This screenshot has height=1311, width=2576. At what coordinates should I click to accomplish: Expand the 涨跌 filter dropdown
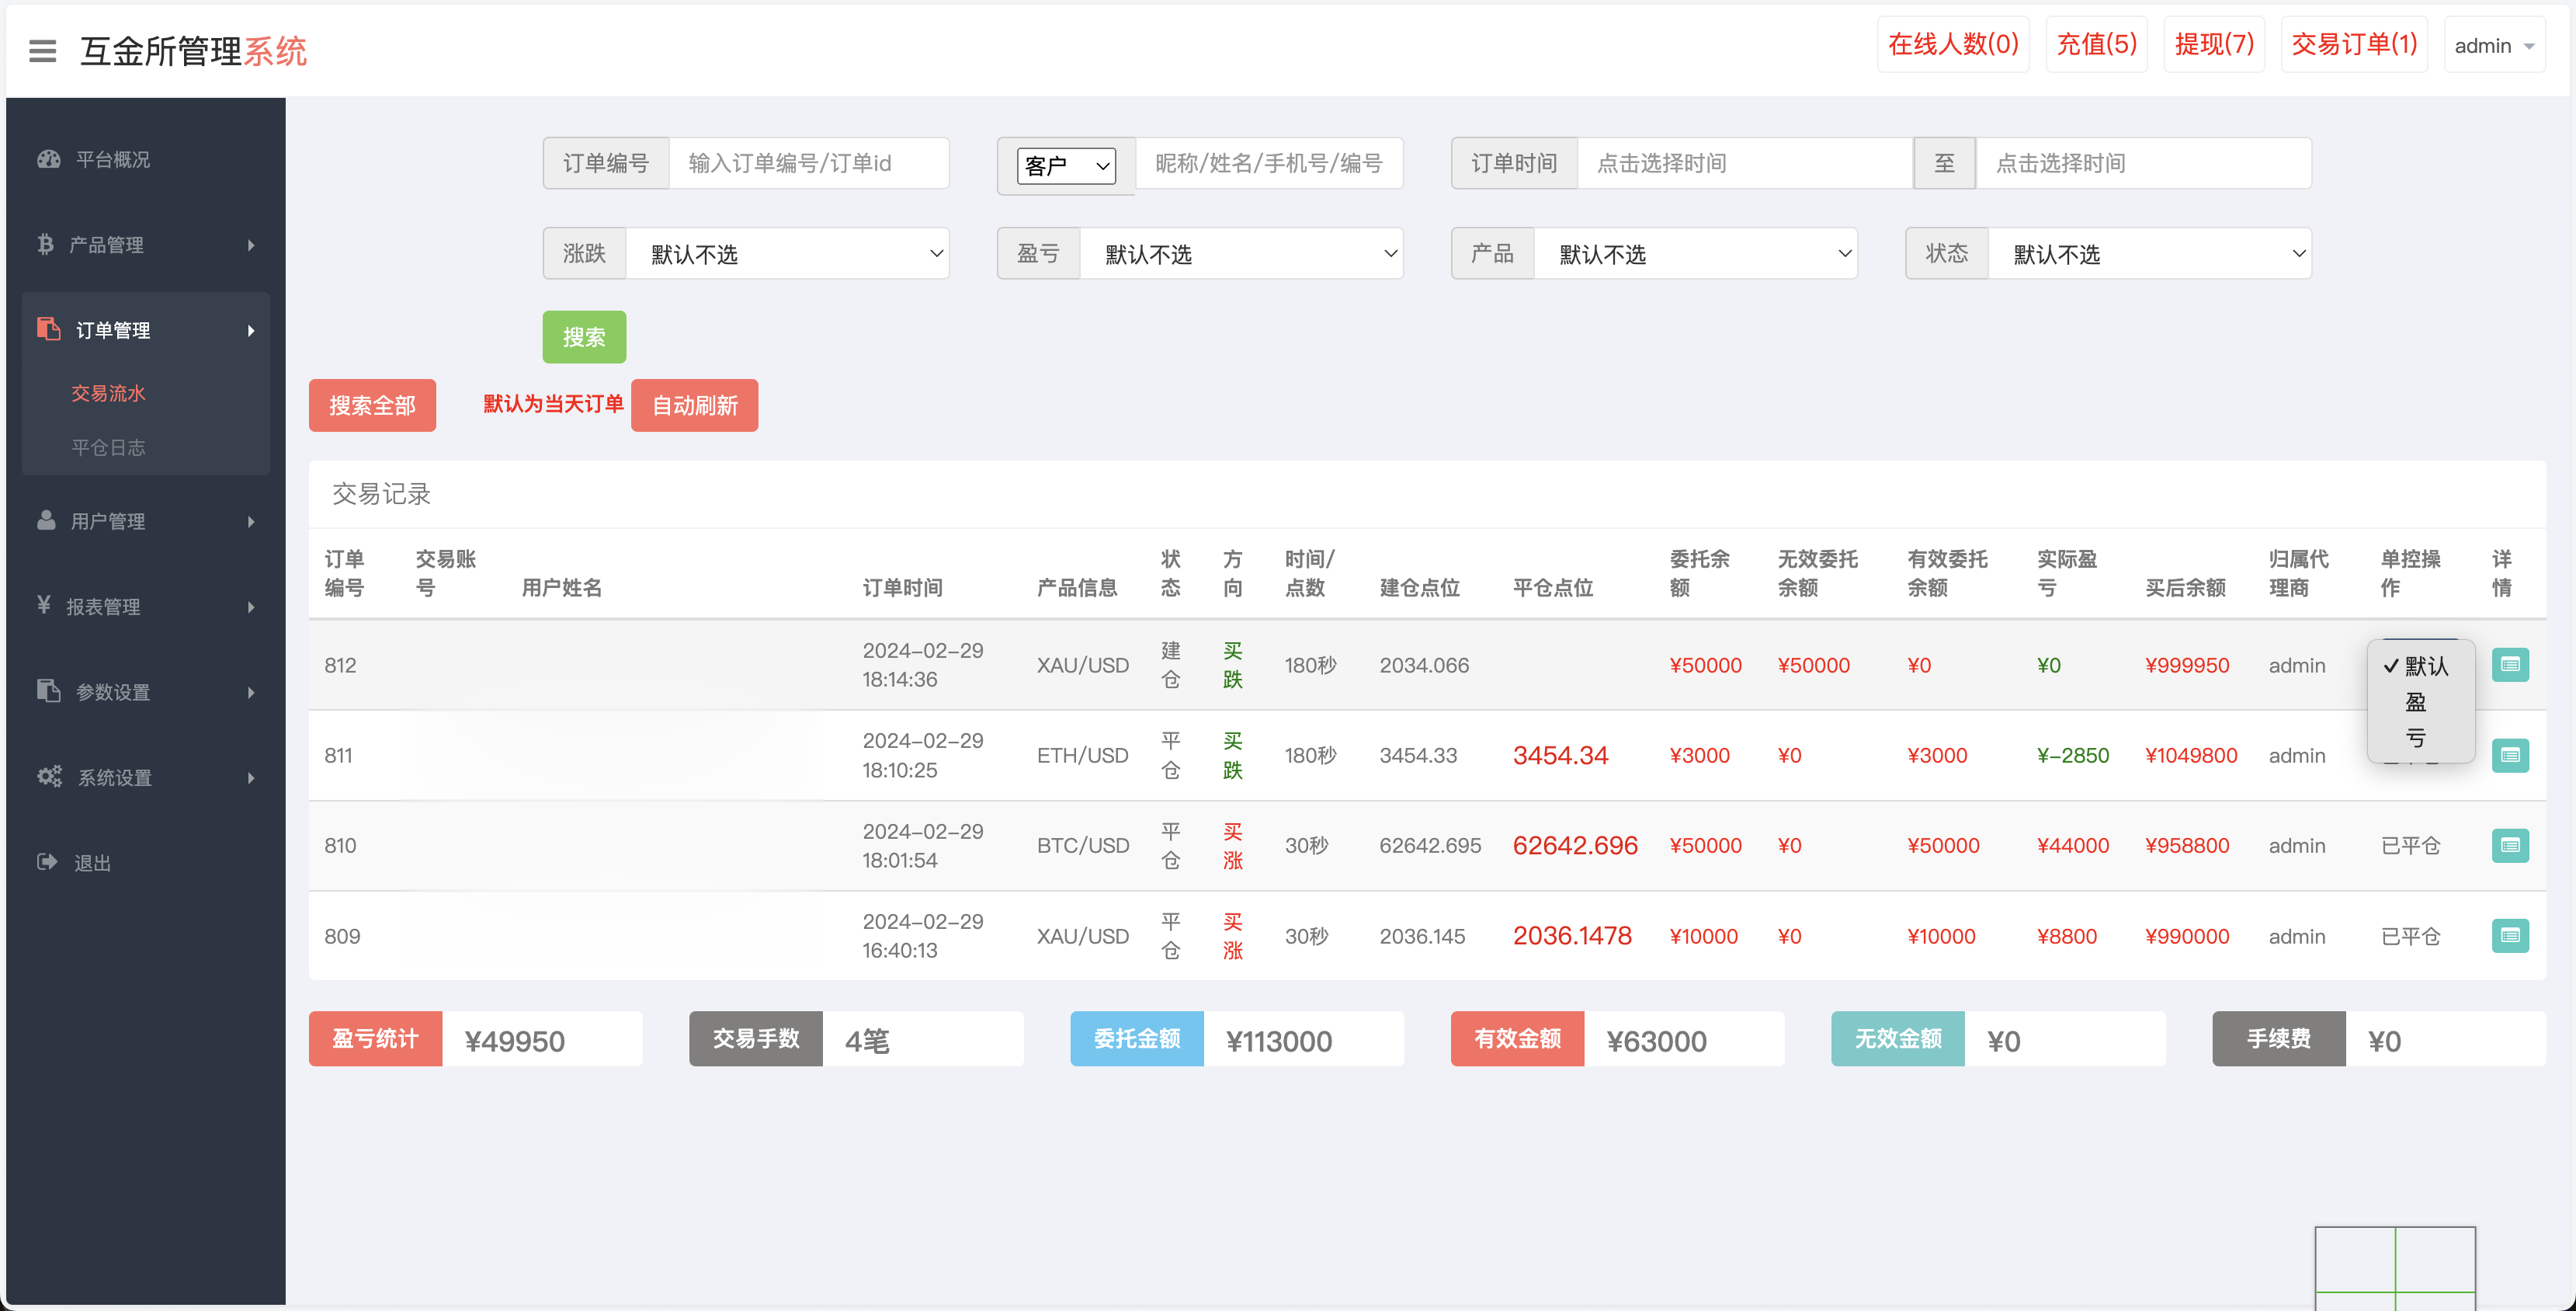click(789, 253)
